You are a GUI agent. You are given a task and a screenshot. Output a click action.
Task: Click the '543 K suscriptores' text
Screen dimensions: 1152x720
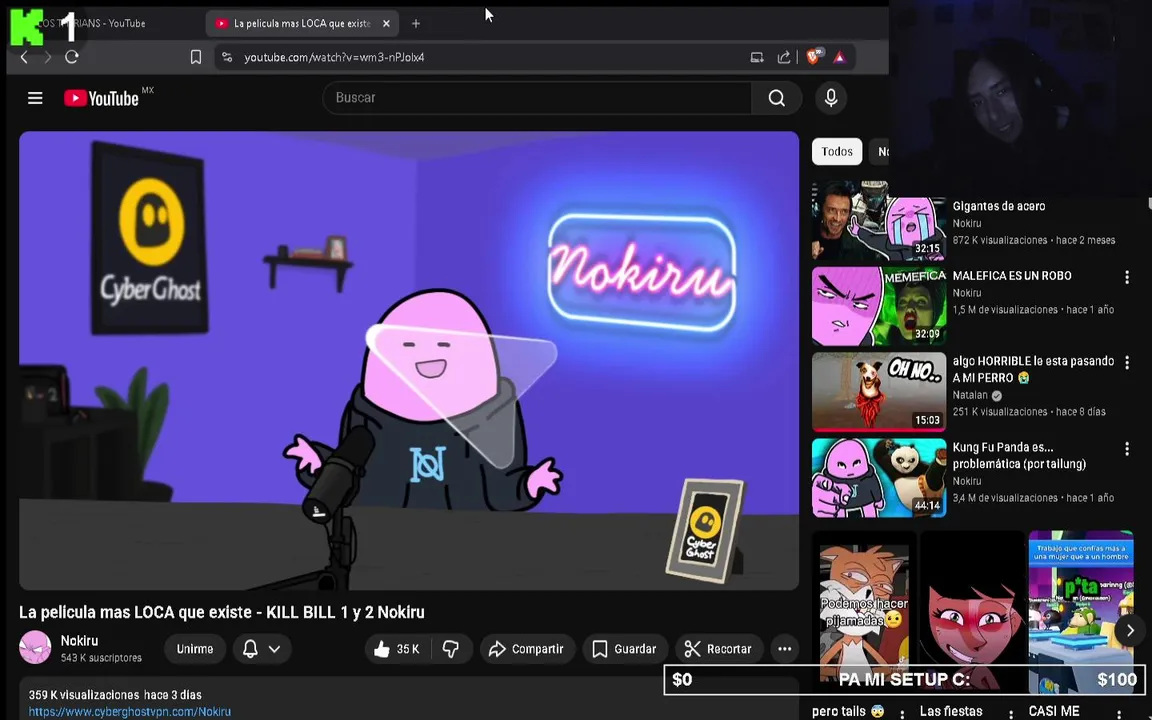[x=101, y=658]
